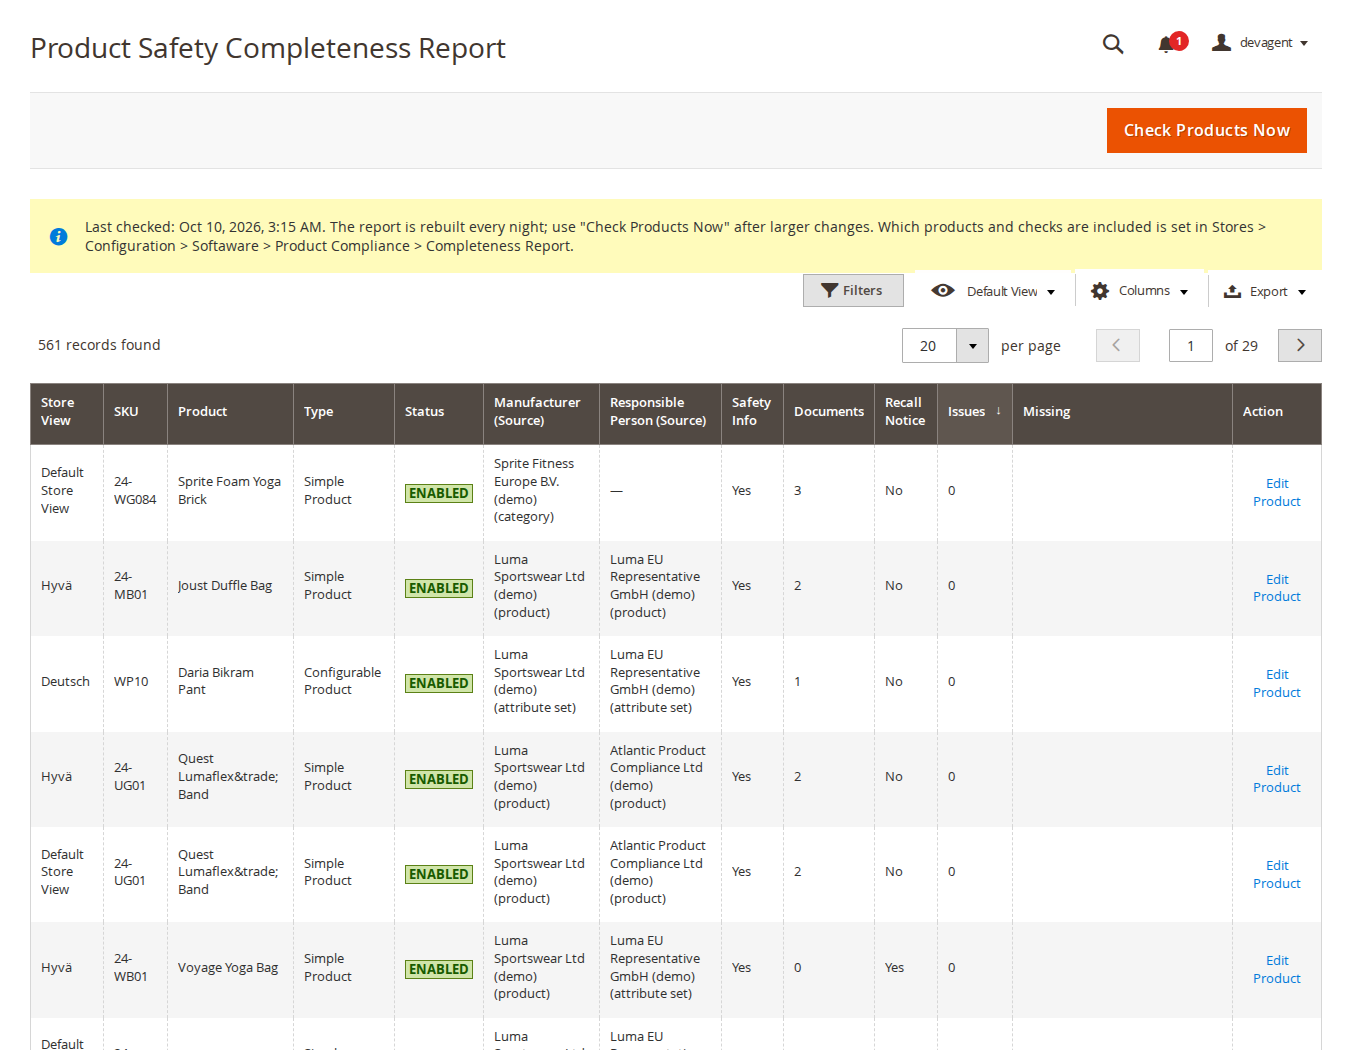Open the Default View bookmarks dropdown
Viewport: 1352px width, 1050px height.
point(993,291)
